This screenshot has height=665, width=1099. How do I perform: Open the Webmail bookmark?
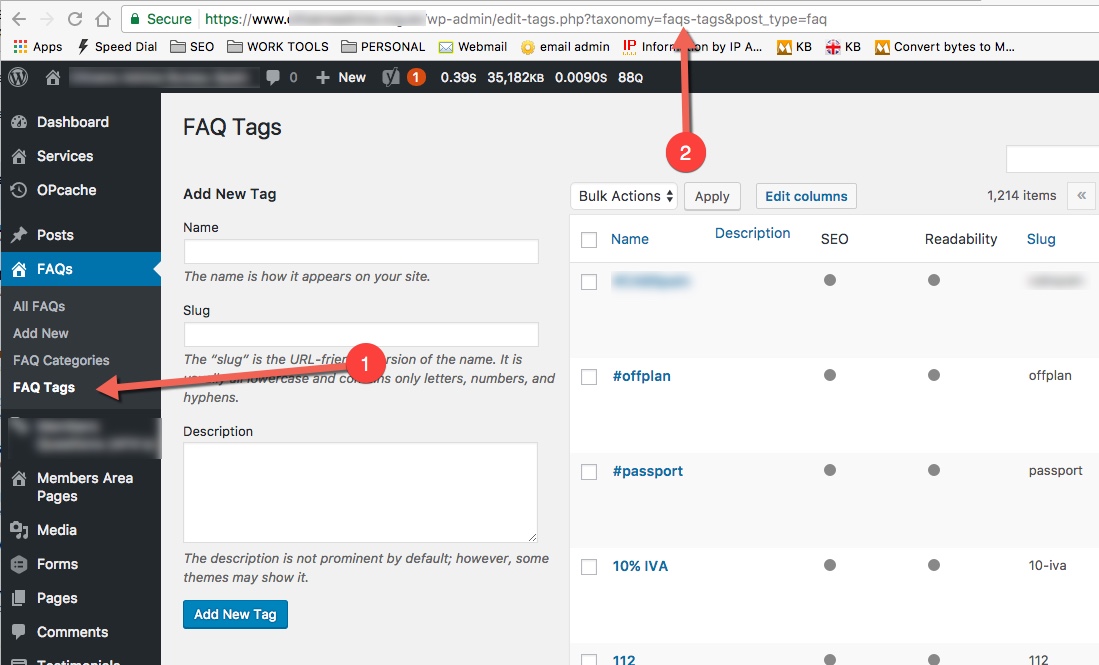(473, 47)
